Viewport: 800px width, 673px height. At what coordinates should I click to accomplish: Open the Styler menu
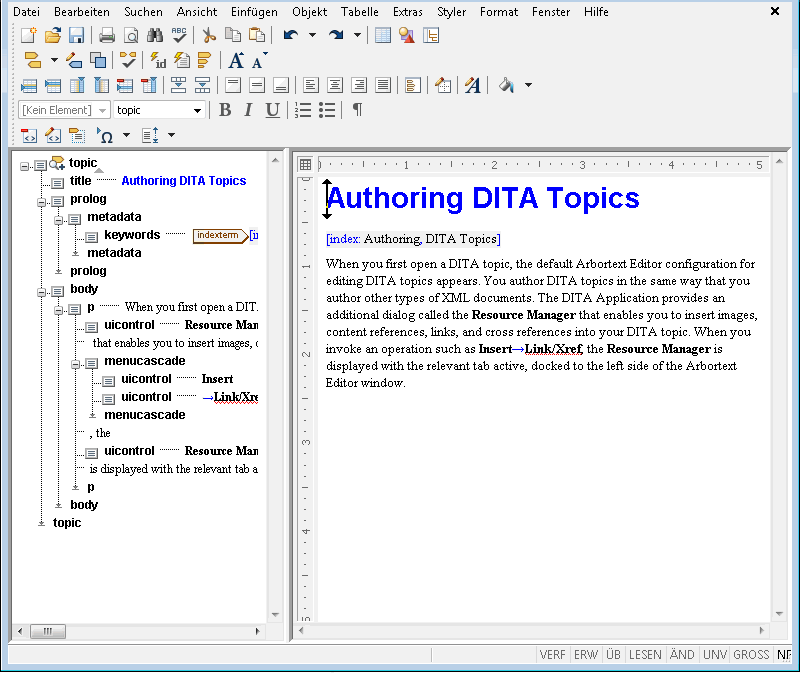point(451,12)
